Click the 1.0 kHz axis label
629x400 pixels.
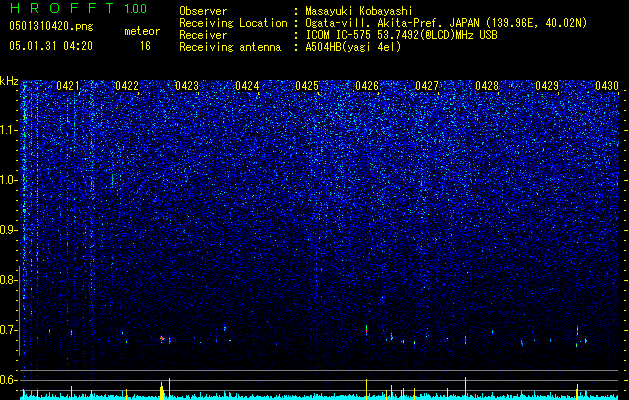[8, 180]
